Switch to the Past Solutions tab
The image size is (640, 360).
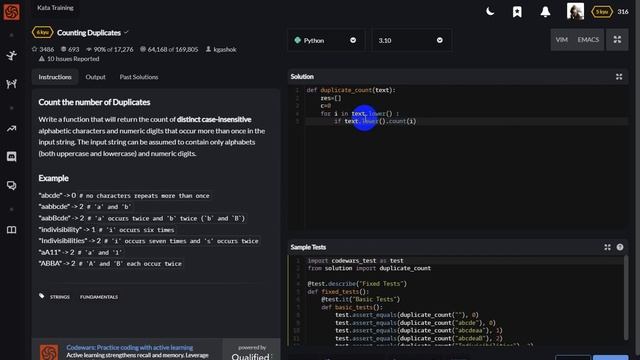coord(139,77)
